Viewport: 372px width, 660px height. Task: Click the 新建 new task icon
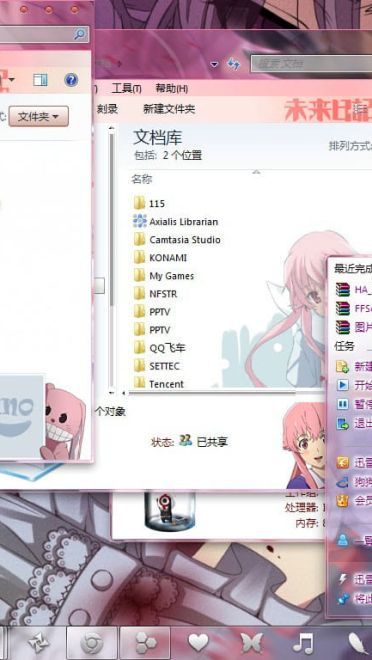[343, 367]
